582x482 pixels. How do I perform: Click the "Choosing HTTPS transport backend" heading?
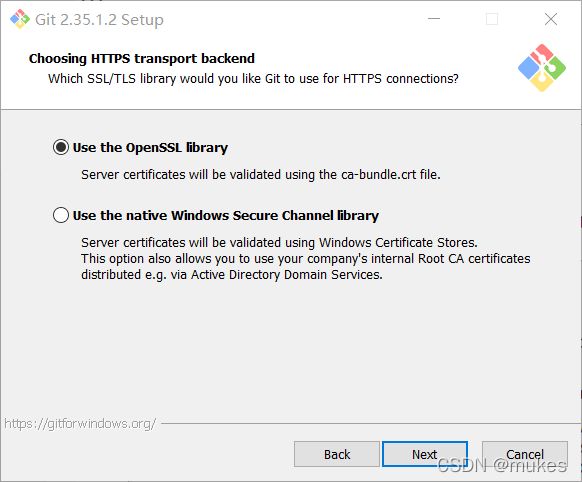pos(142,58)
